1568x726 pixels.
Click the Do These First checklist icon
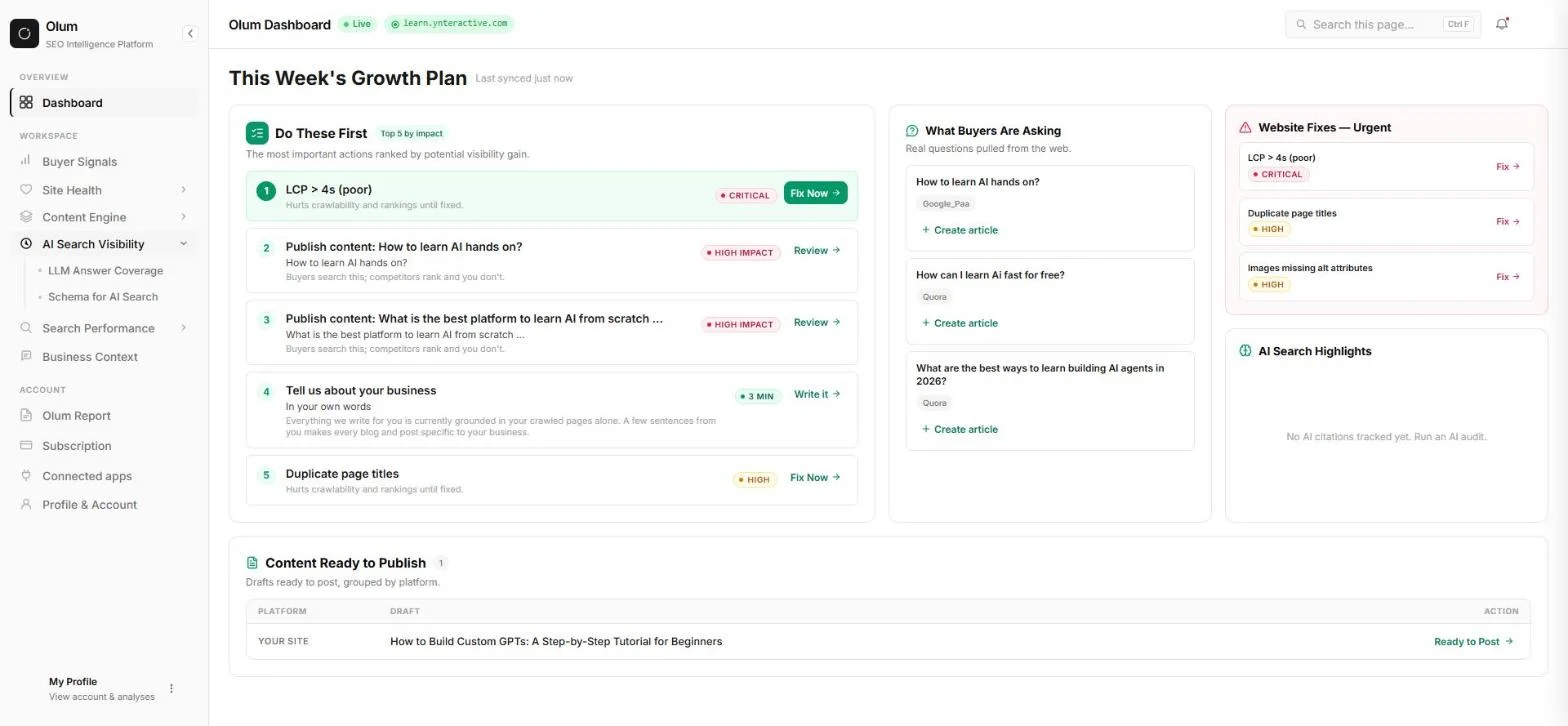pos(257,133)
